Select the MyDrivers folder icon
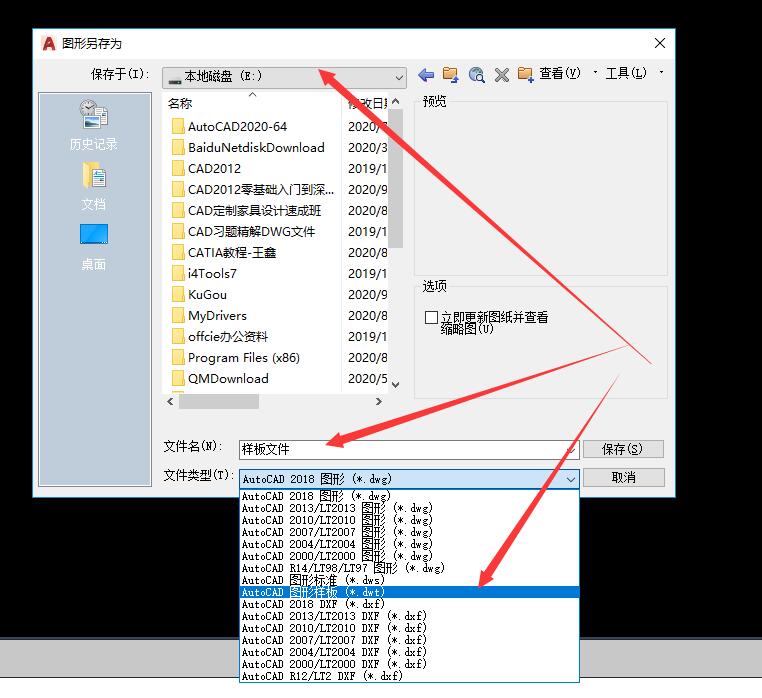Image resolution: width=762 pixels, height=698 pixels. tap(178, 315)
